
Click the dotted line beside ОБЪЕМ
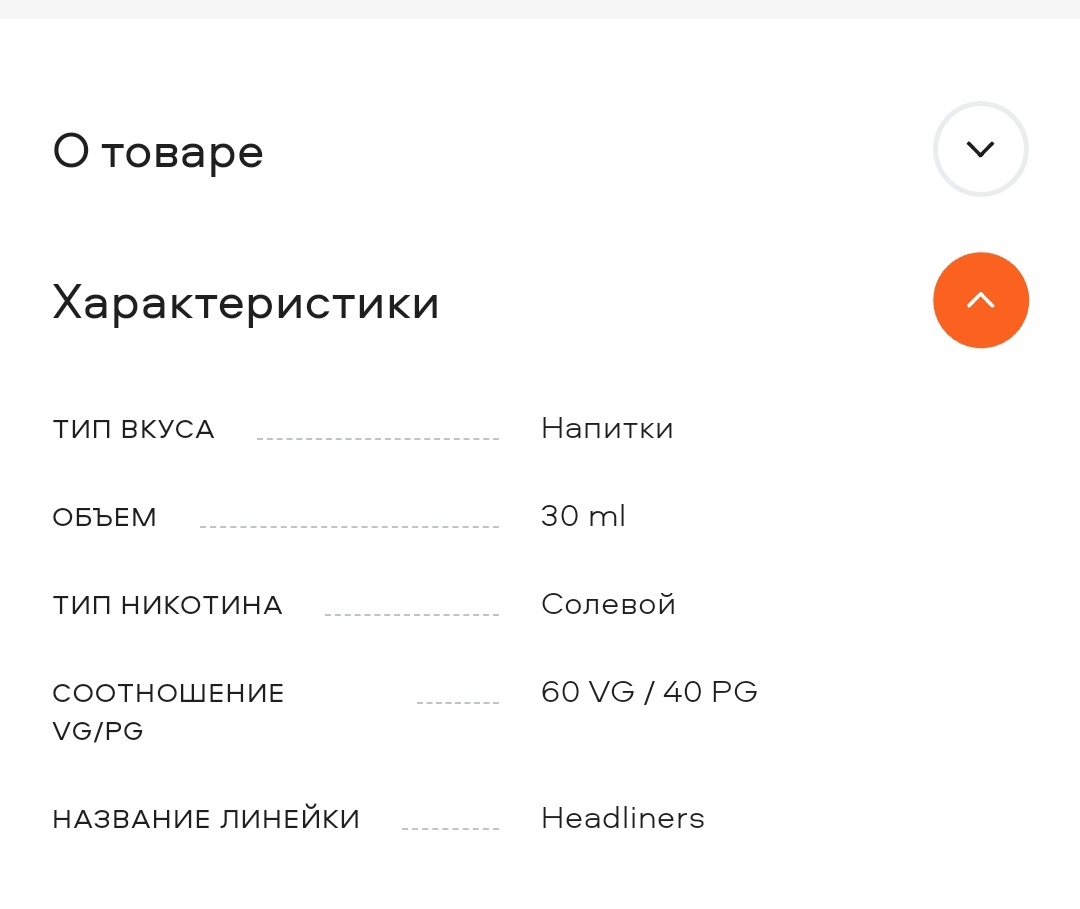pyautogui.click(x=349, y=527)
